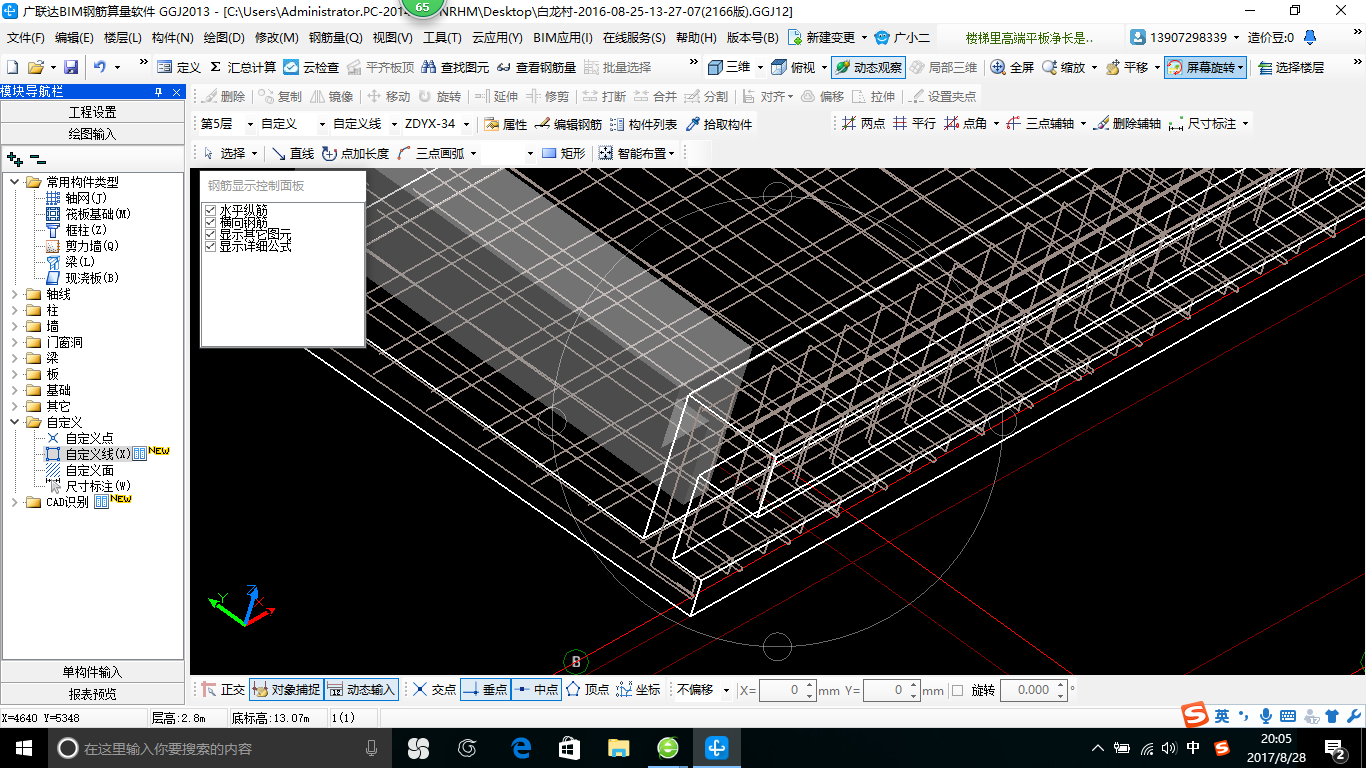Click the expand-all plus icon in navigator
The width and height of the screenshot is (1366, 768).
(14, 158)
